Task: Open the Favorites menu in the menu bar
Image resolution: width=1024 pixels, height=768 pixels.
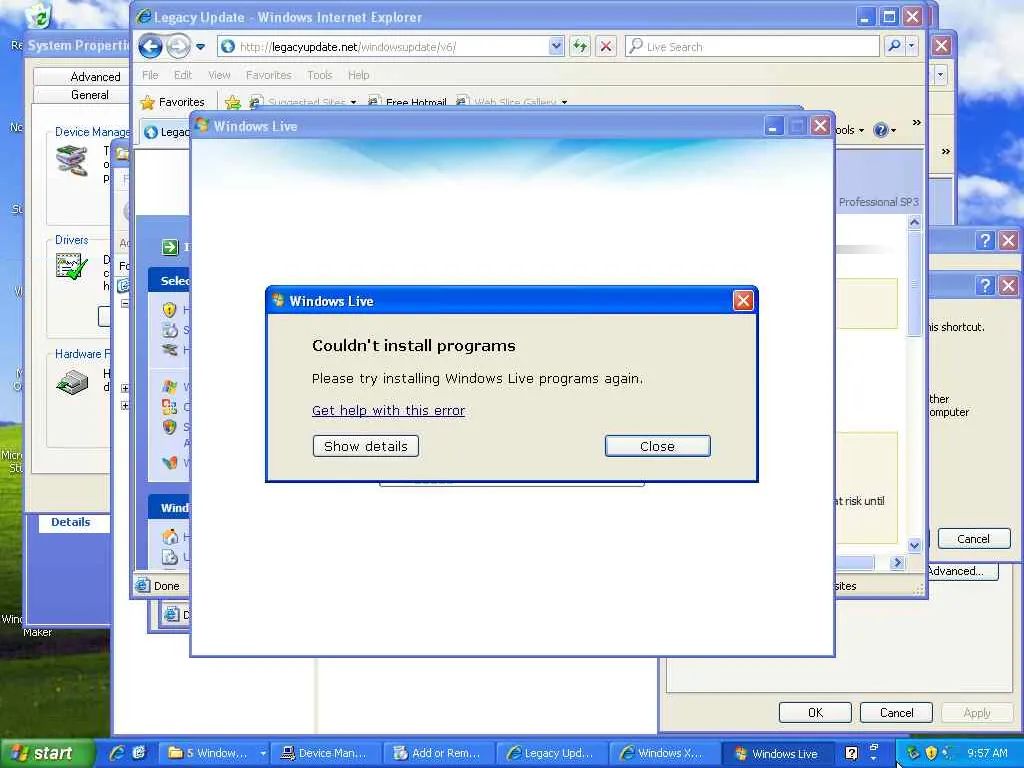Action: point(268,75)
